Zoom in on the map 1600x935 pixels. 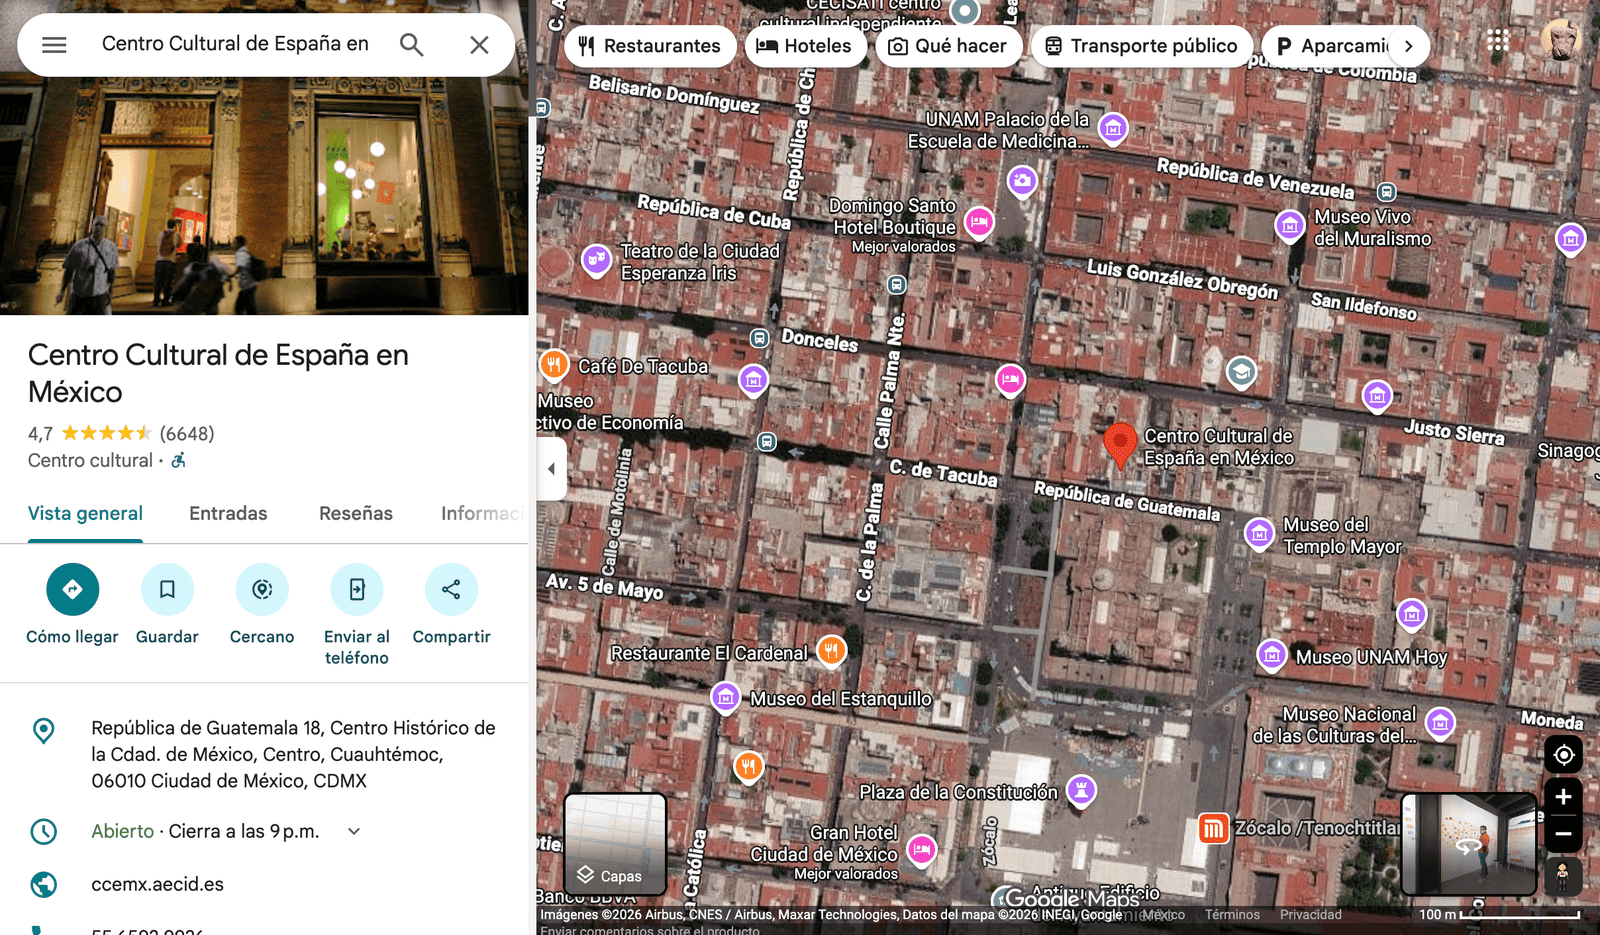1563,797
